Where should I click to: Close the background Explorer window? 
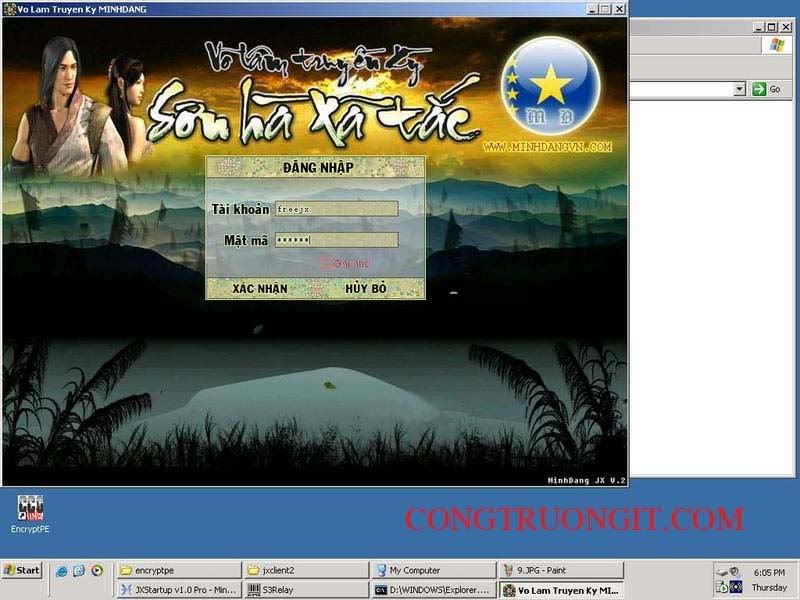[x=786, y=27]
